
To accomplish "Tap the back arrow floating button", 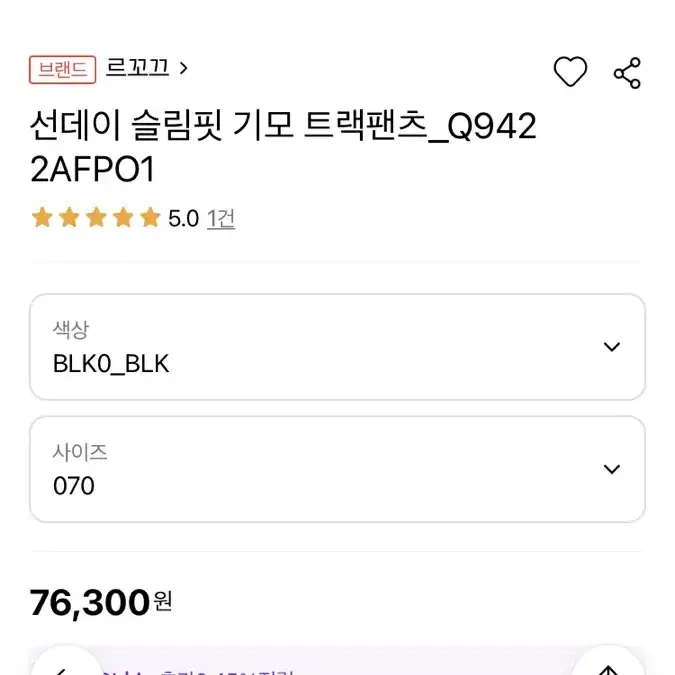I will point(65,663).
